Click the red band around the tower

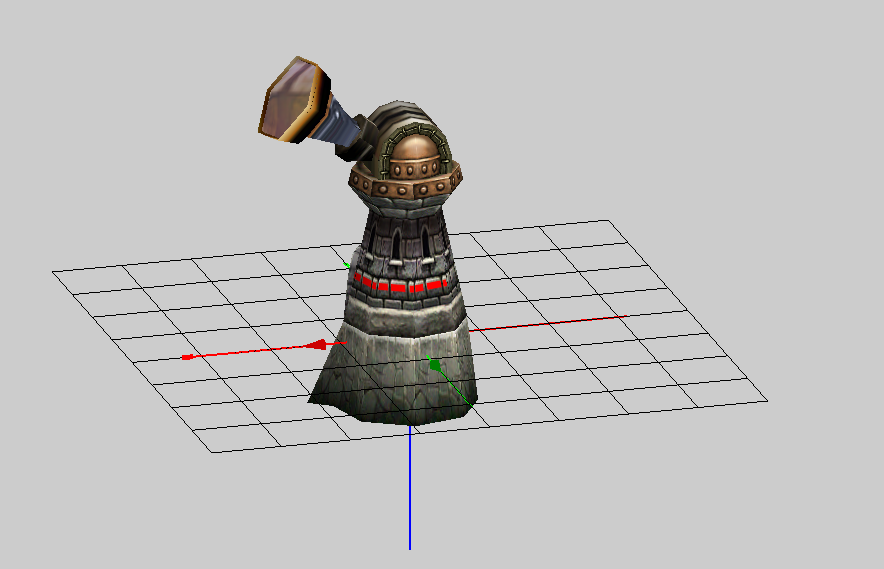[401, 283]
